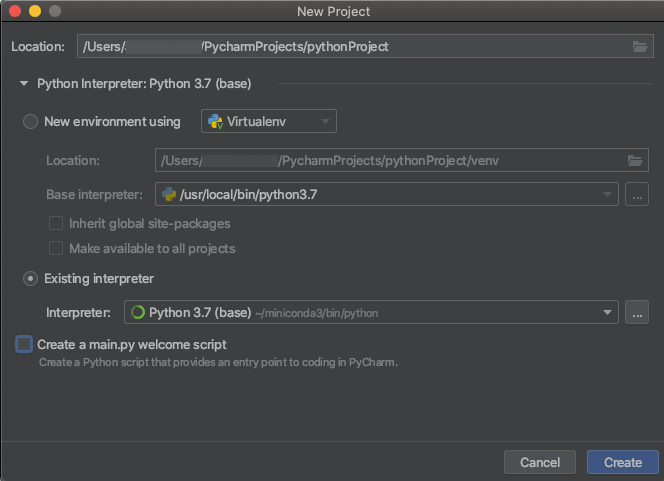
Task: Click the /usr/local/bin/python3.7 text
Action: [x=249, y=195]
